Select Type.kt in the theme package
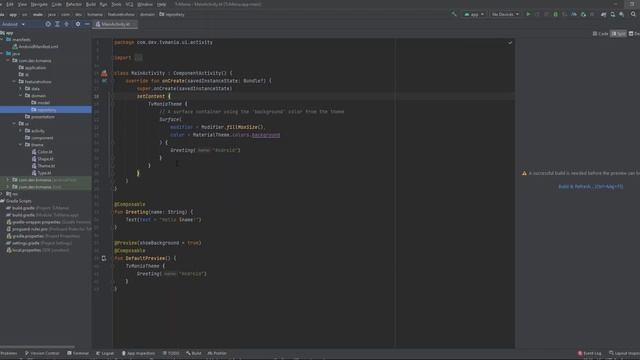Viewport: 640px width, 360px height. point(42,173)
